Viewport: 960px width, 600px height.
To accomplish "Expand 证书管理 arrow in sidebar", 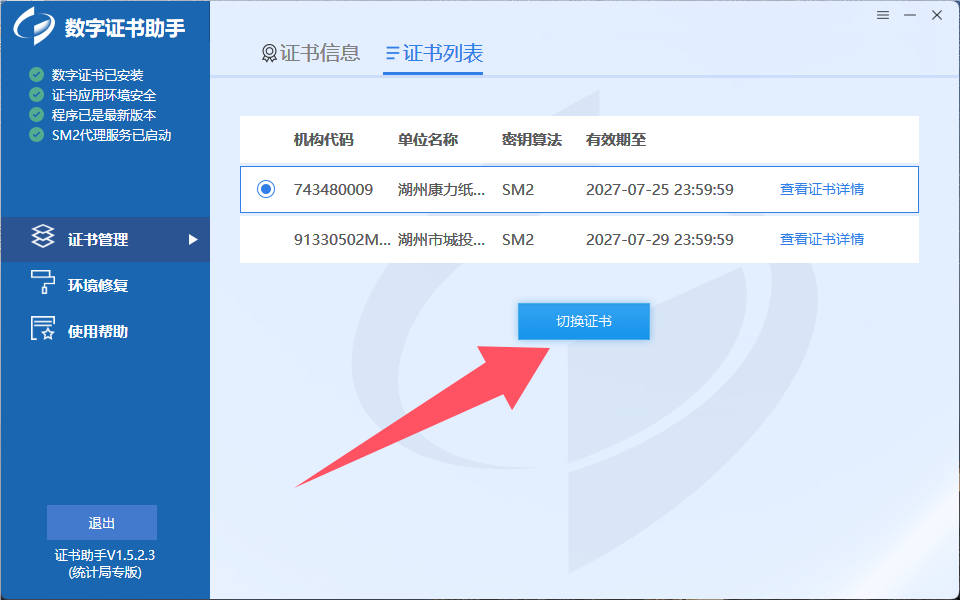I will [x=193, y=240].
